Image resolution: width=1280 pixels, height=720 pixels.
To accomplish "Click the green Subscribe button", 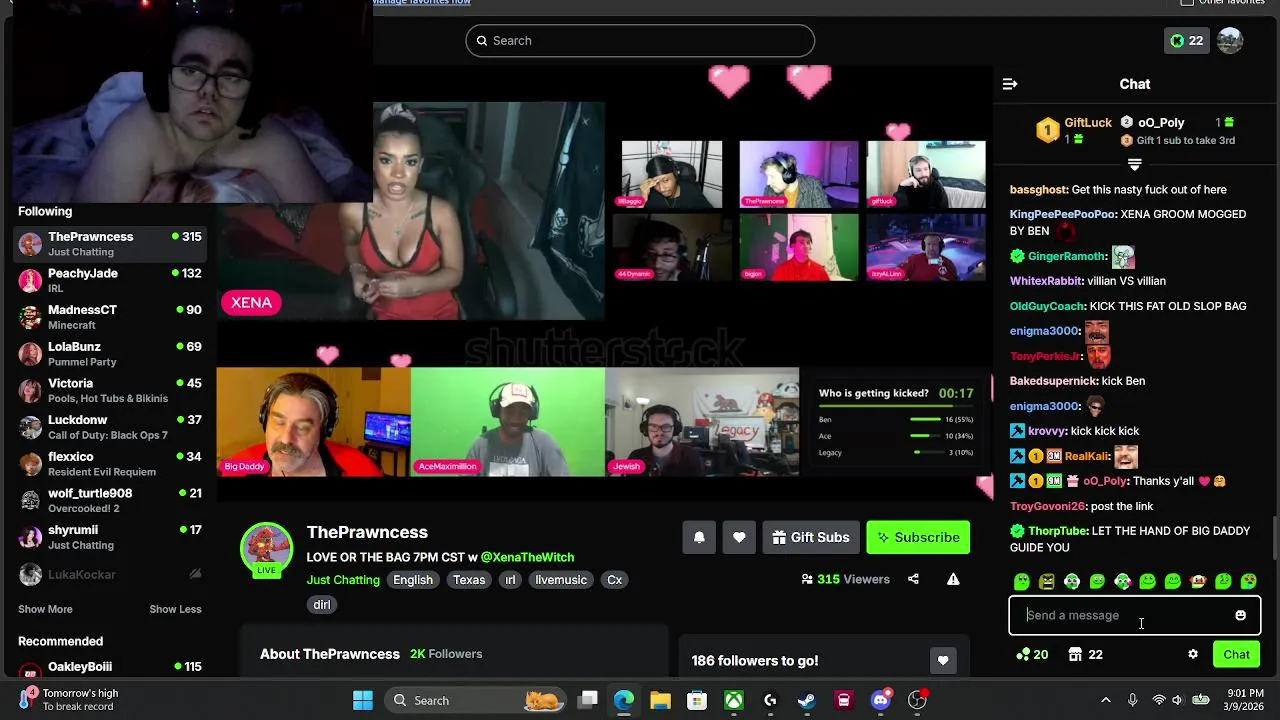I will (918, 537).
